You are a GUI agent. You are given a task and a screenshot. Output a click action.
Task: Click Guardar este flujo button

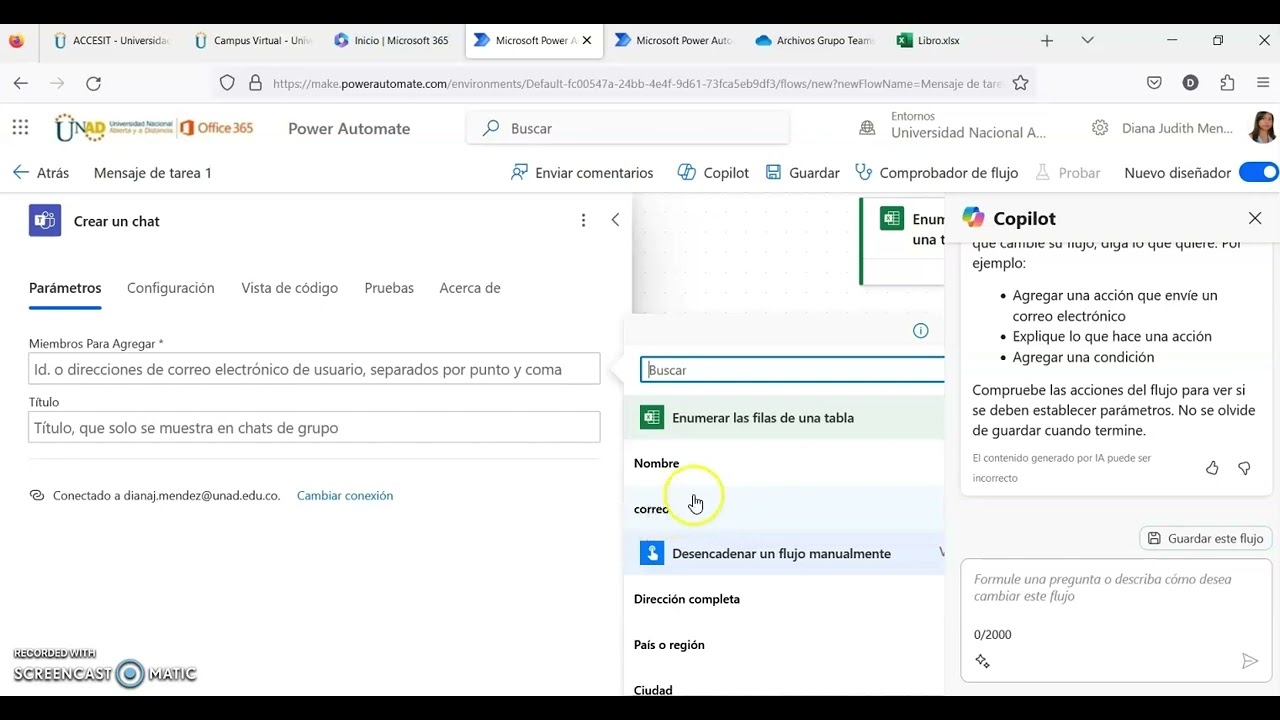1205,538
